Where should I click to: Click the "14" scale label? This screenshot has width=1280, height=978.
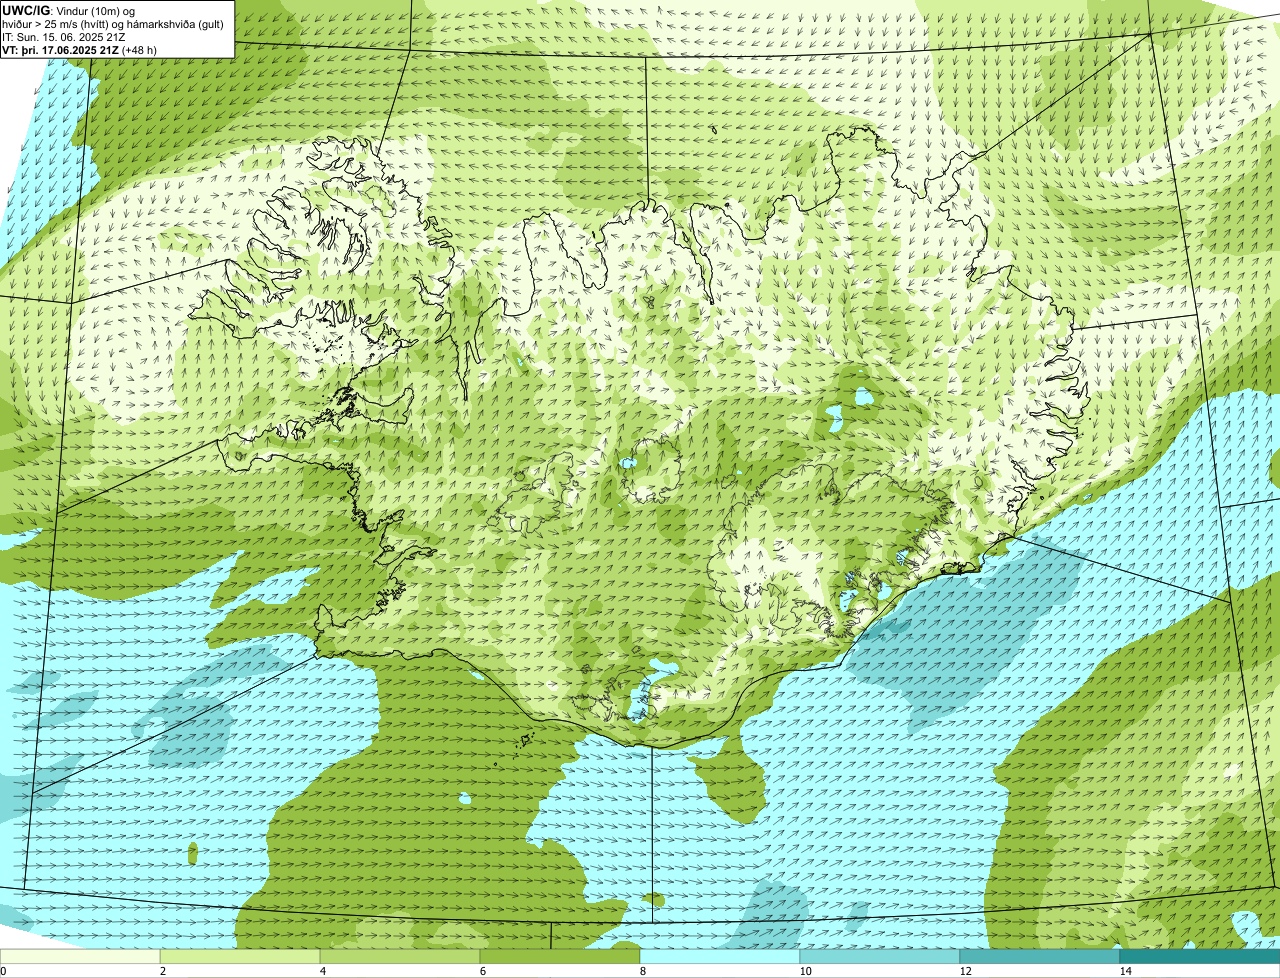click(1125, 971)
